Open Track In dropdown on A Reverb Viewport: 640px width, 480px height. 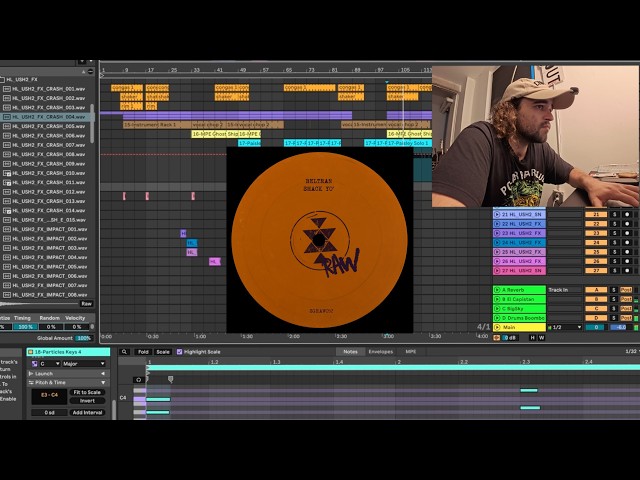pyautogui.click(x=564, y=290)
